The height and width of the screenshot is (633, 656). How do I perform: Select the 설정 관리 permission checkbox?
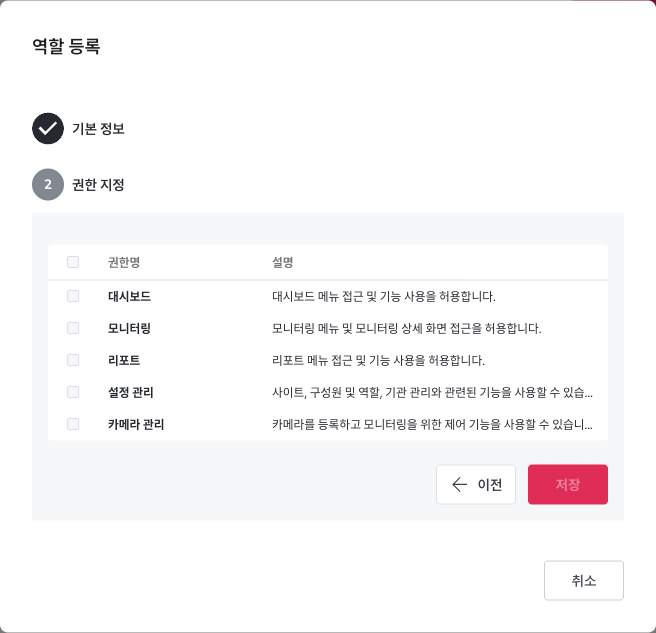pyautogui.click(x=73, y=392)
